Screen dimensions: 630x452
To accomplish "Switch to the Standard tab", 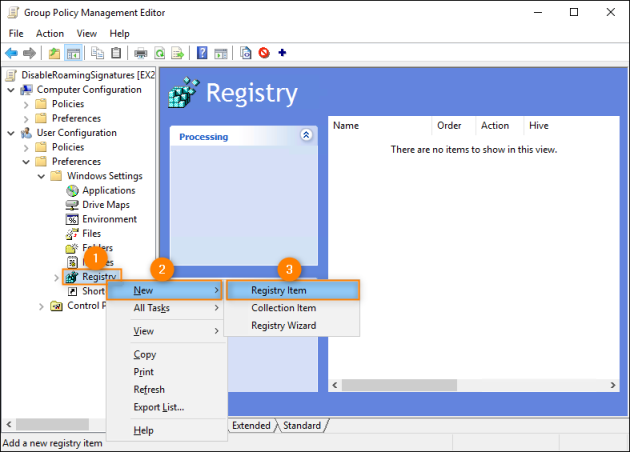I will click(301, 425).
